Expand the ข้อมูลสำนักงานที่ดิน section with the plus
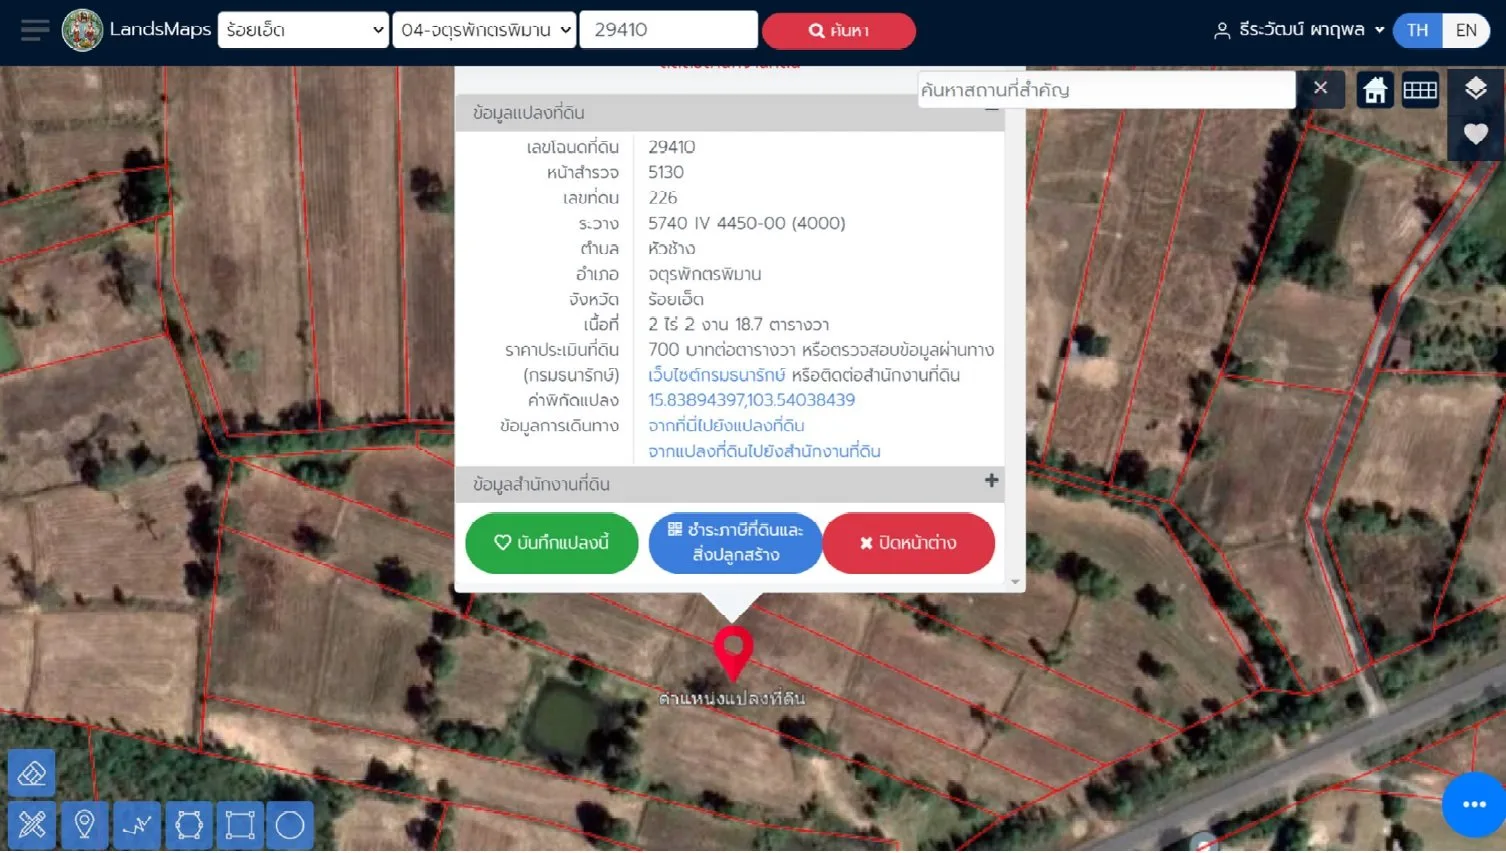The width and height of the screenshot is (1506, 853). 991,481
